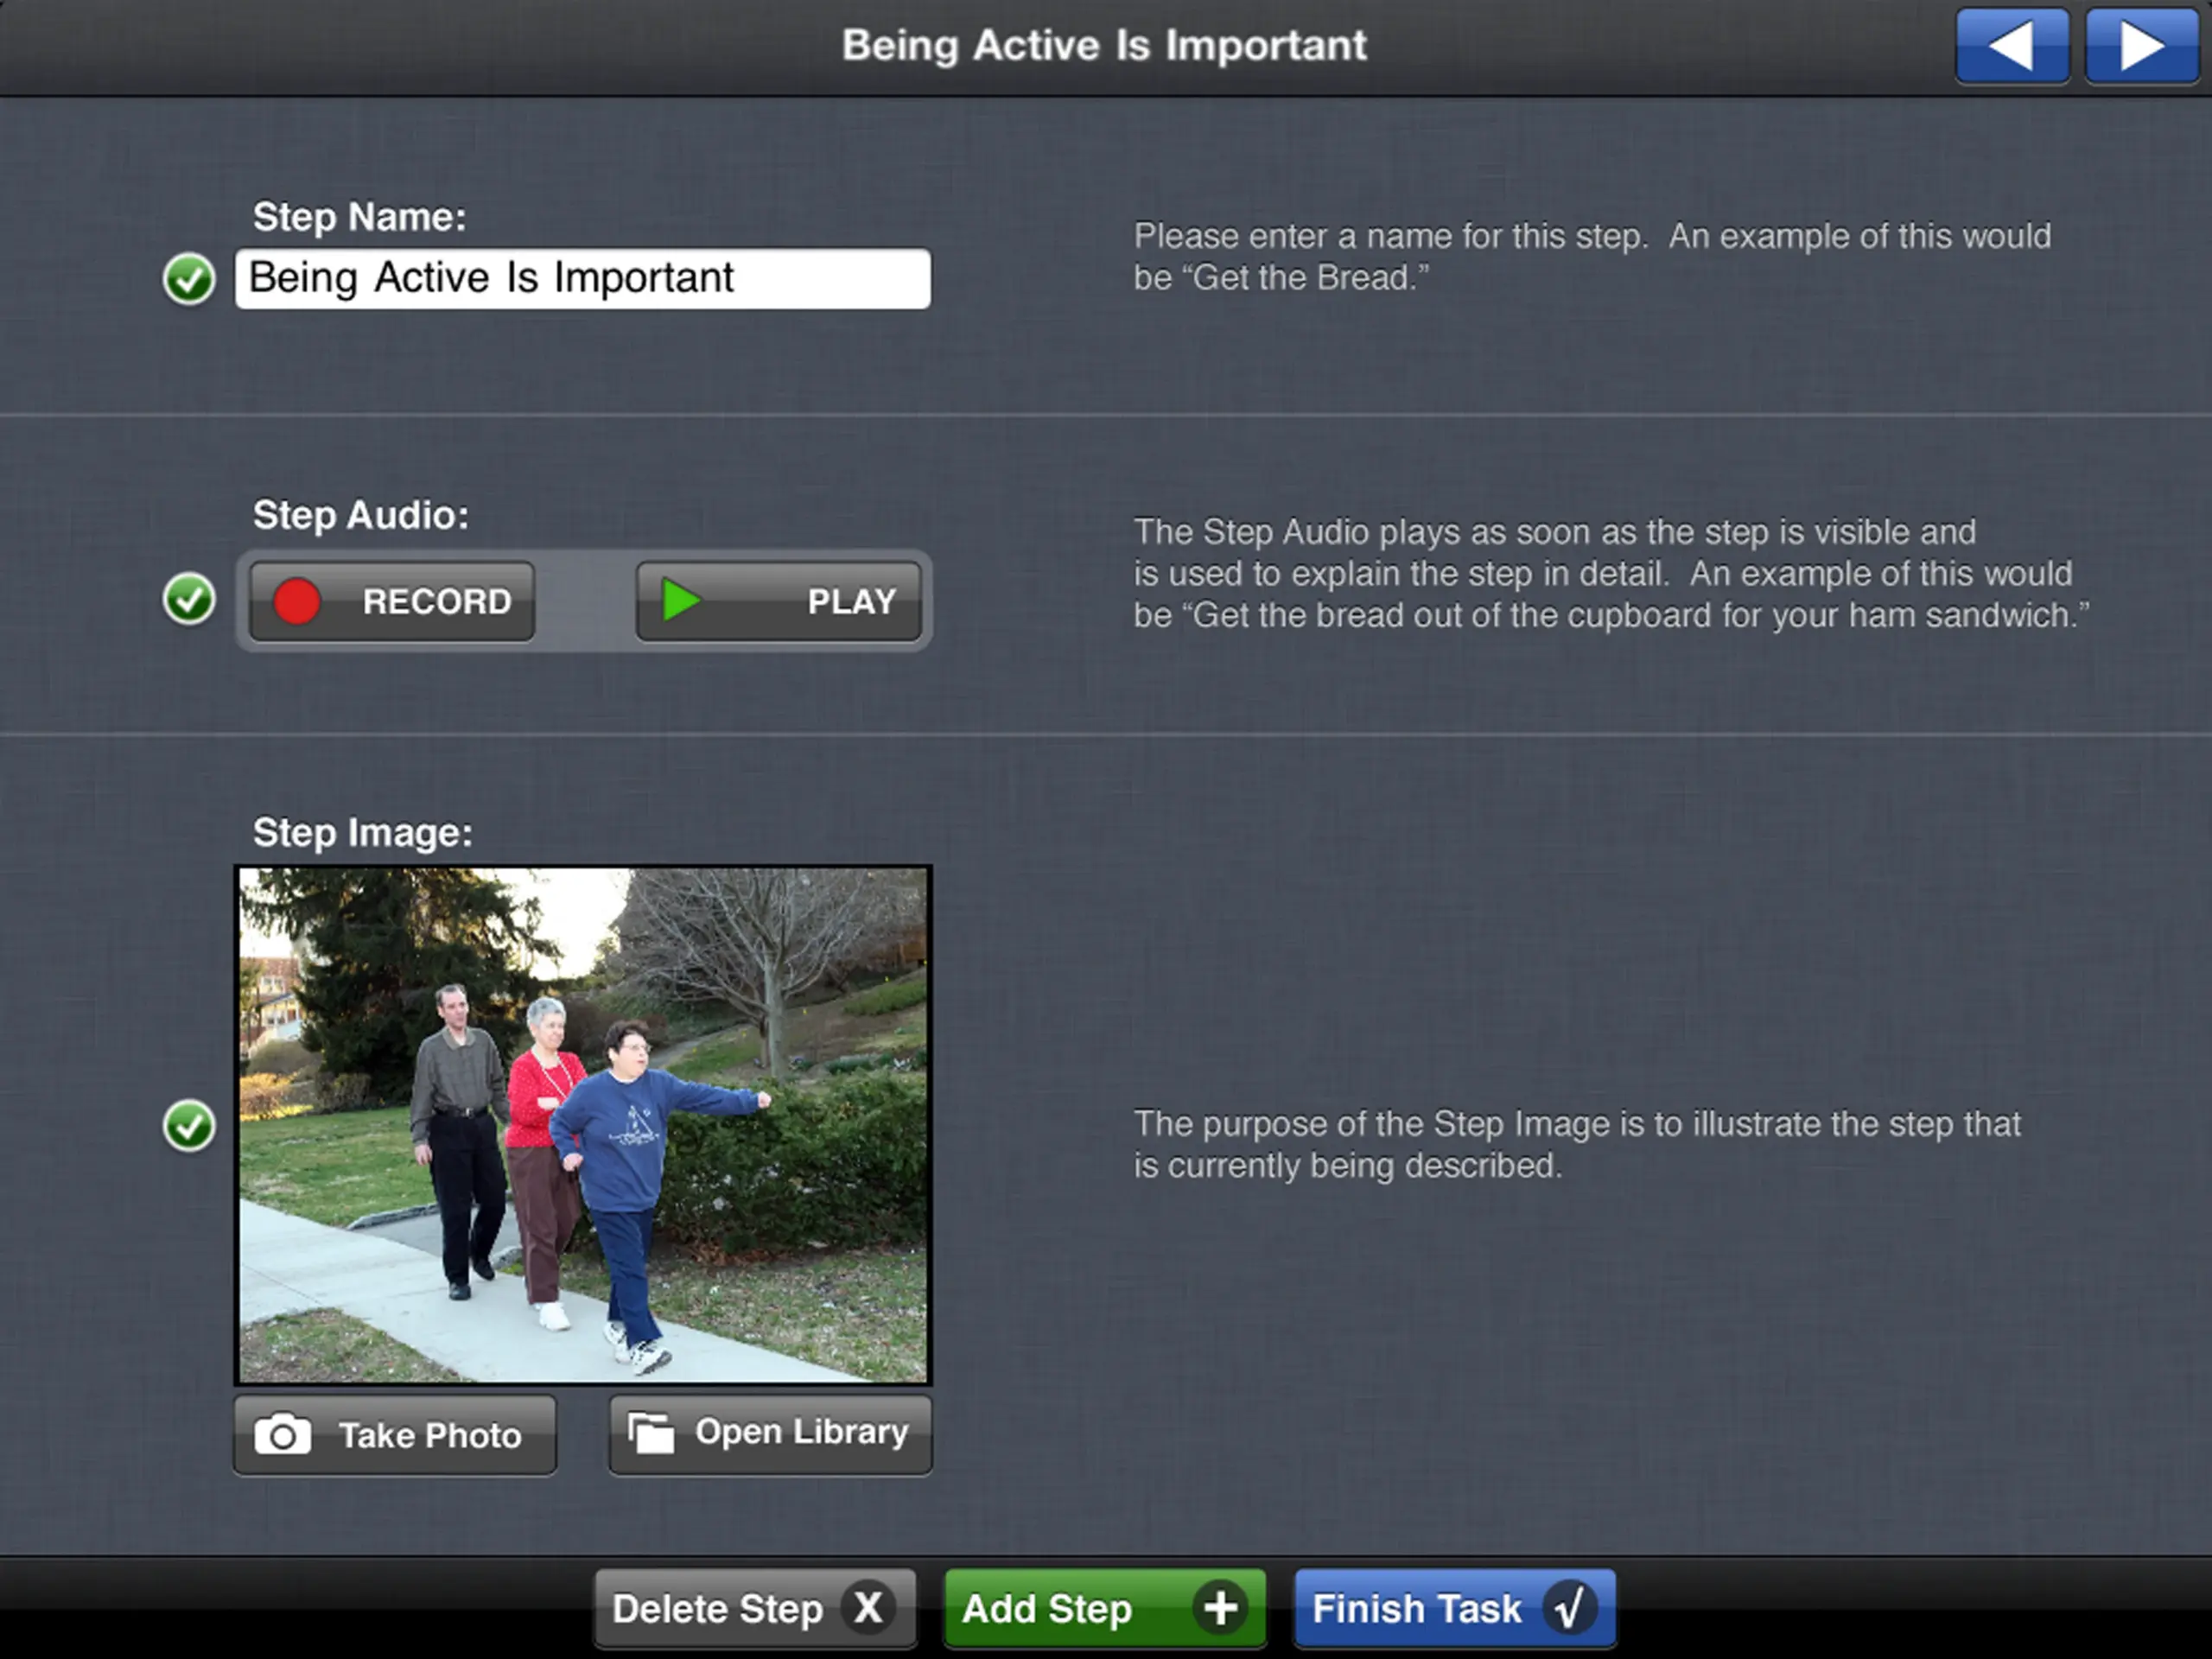Screen dimensions: 2212x1659
Task: Select the step image photo of walkers
Action: coord(583,1125)
